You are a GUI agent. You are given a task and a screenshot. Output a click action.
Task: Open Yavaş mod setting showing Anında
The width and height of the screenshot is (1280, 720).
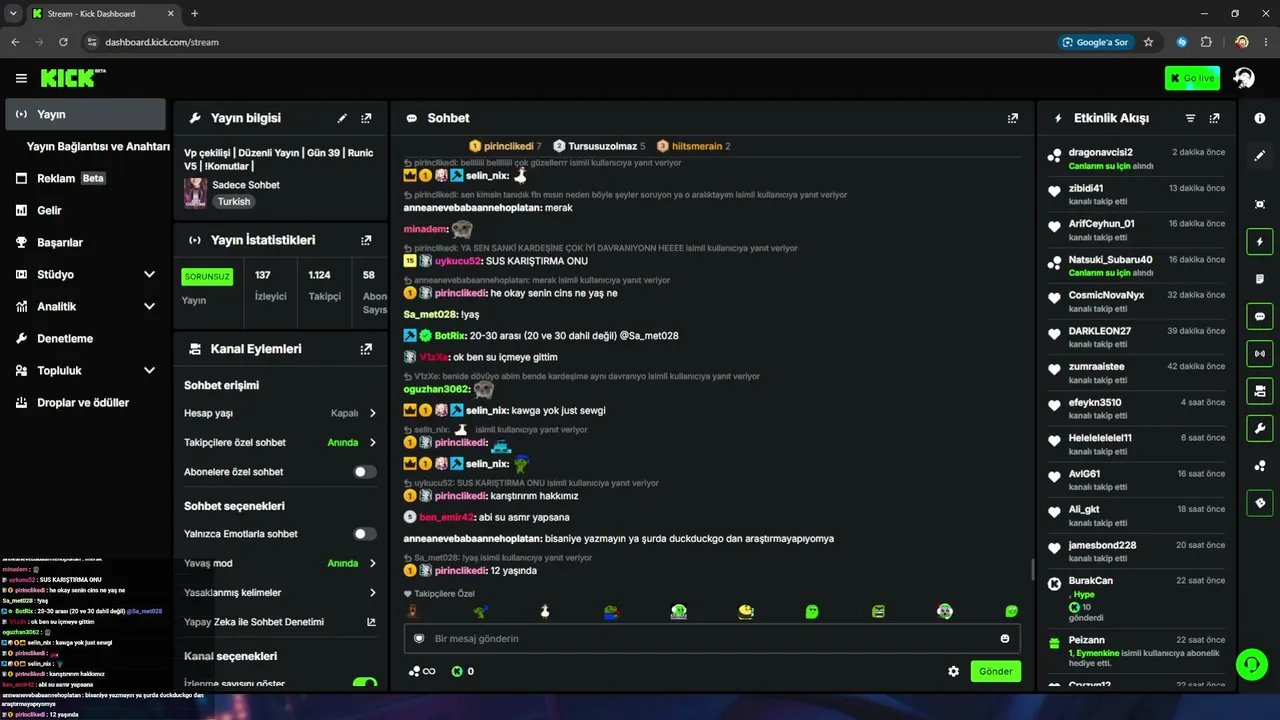click(280, 563)
